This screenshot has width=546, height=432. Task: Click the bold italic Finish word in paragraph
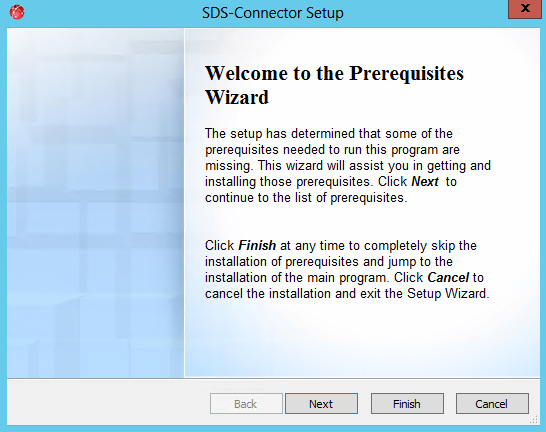click(x=257, y=246)
